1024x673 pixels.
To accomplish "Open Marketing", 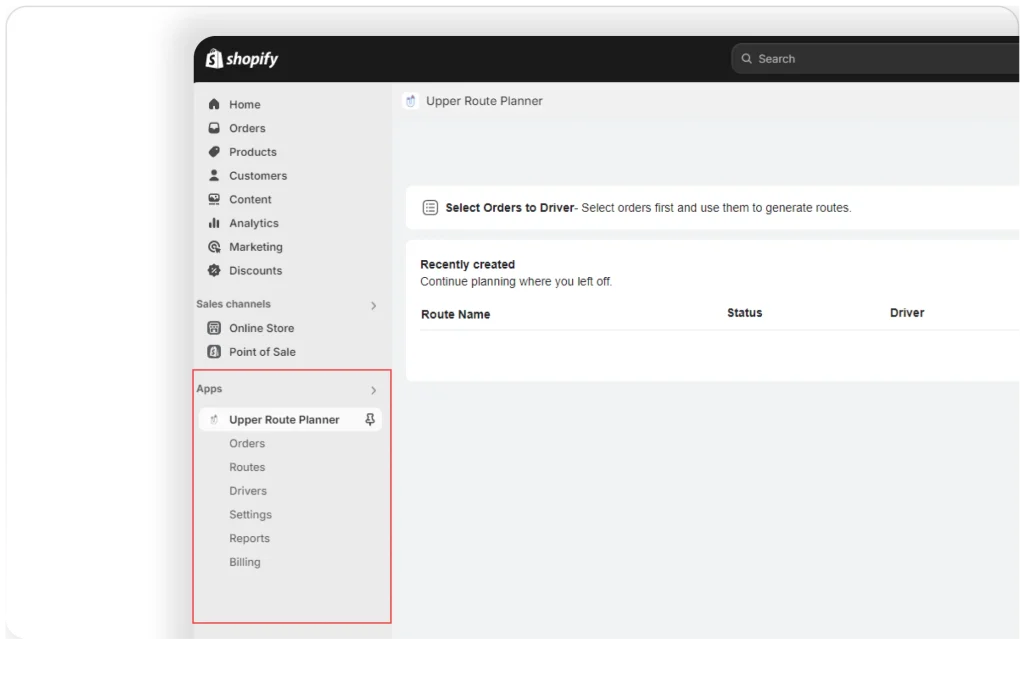I will pyautogui.click(x=255, y=247).
